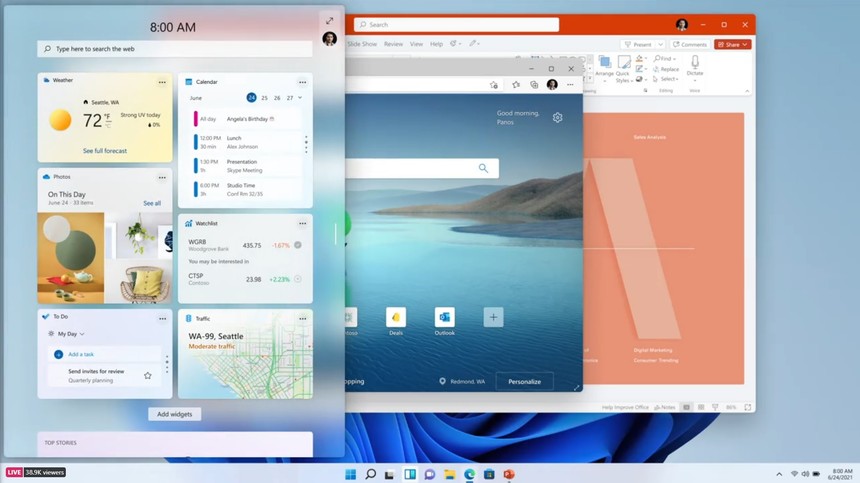860x483 pixels.
Task: Click the 'Type here to search the web' box
Action: (x=174, y=49)
